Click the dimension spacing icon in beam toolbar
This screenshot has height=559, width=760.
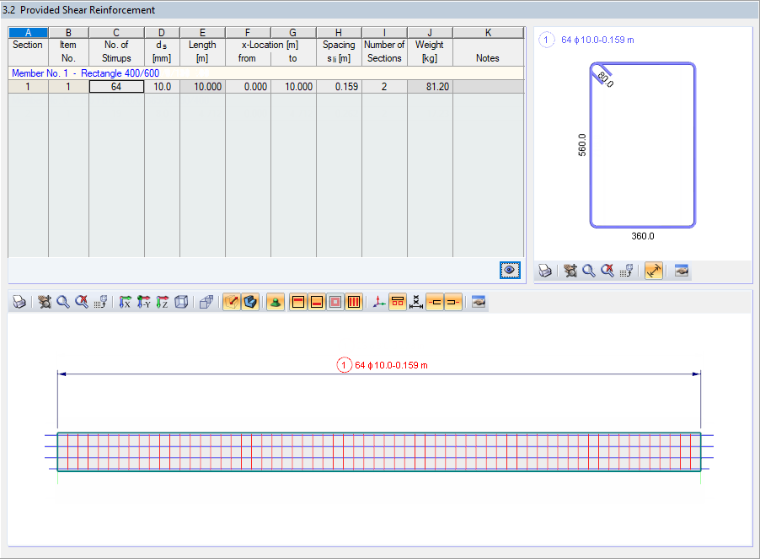(416, 302)
